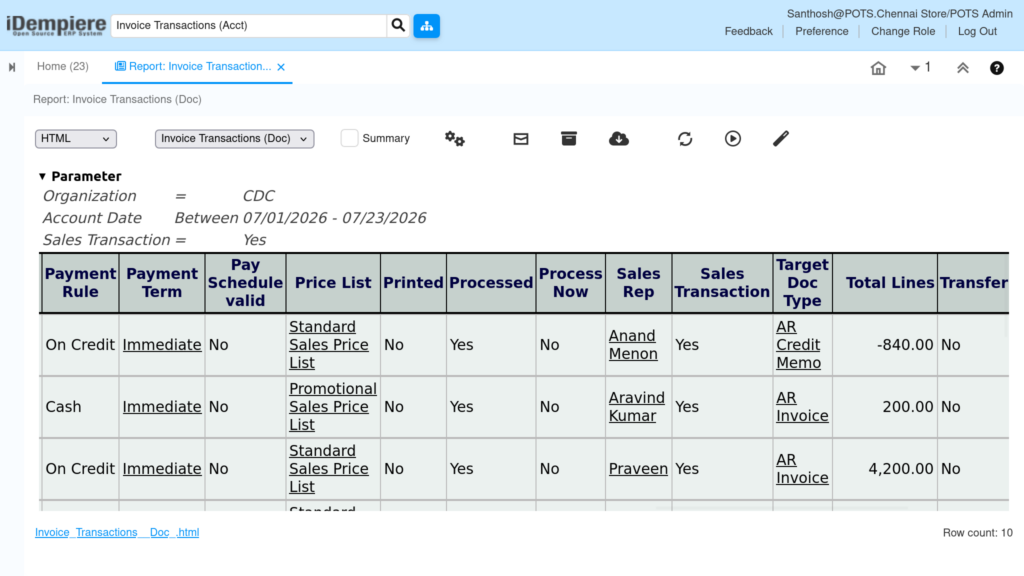Close the Report: Invoice Transaction tab
The image size is (1024, 576).
[x=281, y=67]
